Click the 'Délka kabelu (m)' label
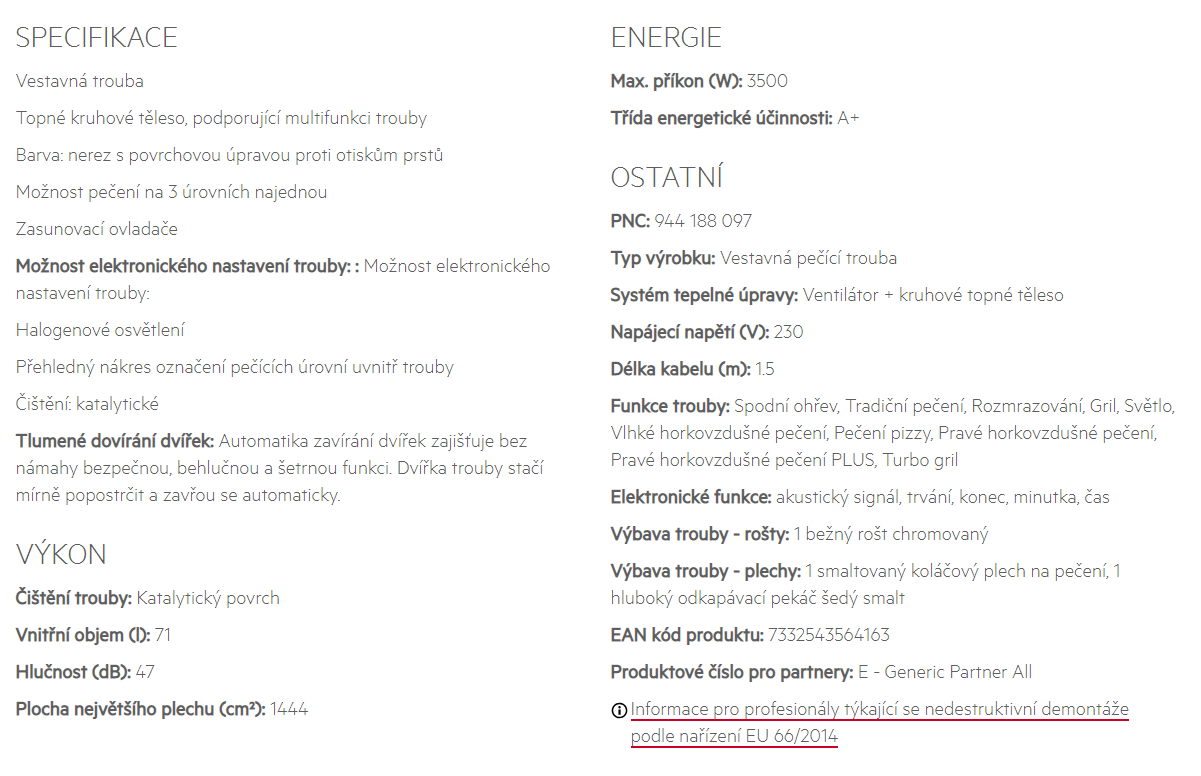Screen dimensions: 1201x776 click(680, 369)
